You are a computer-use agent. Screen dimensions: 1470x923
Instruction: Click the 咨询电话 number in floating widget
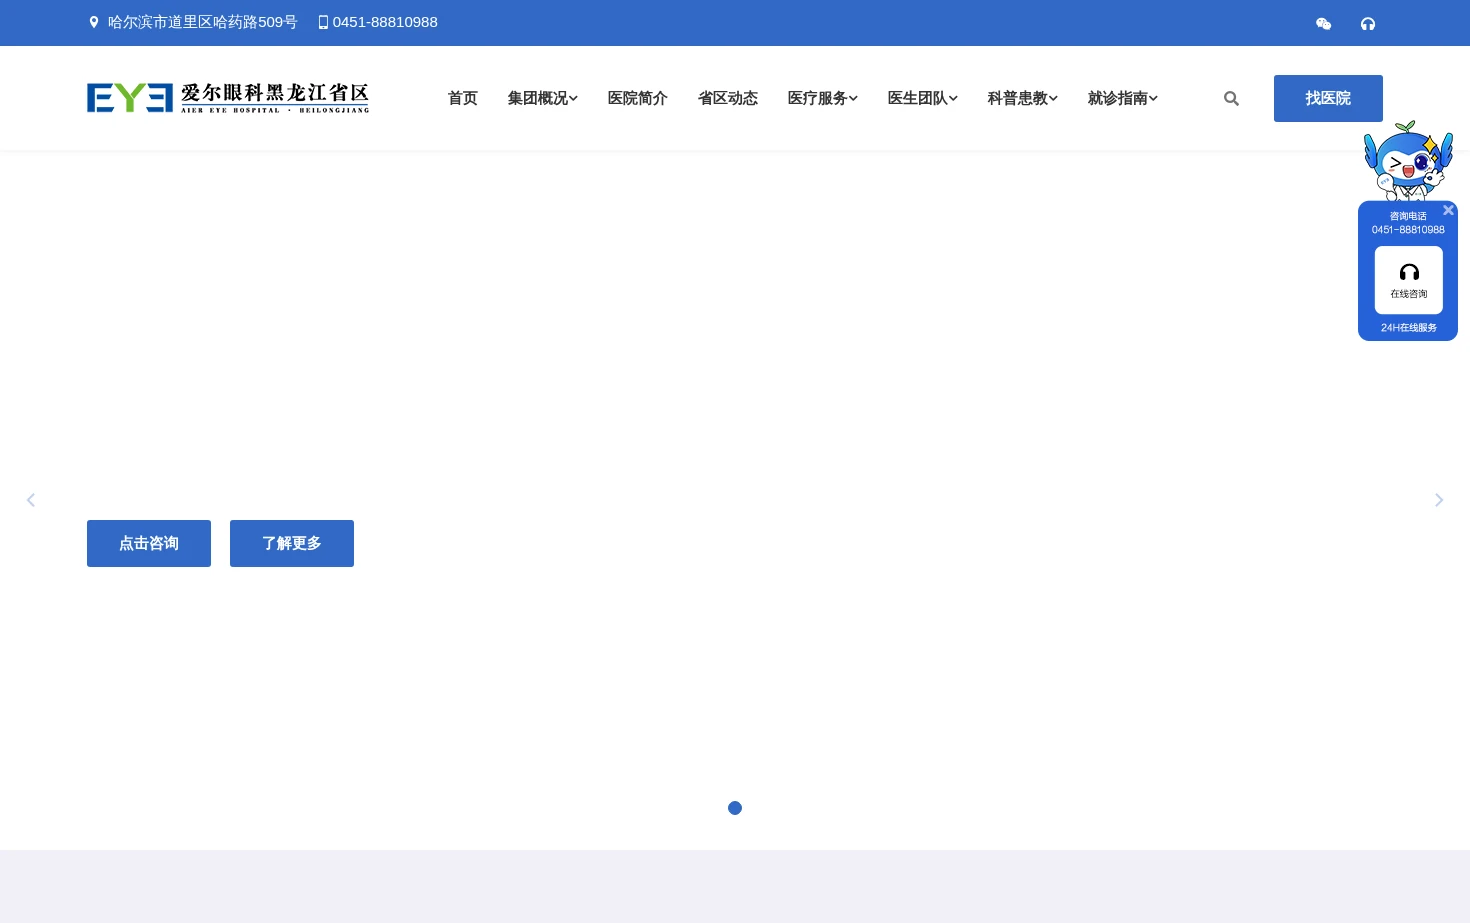pyautogui.click(x=1408, y=230)
